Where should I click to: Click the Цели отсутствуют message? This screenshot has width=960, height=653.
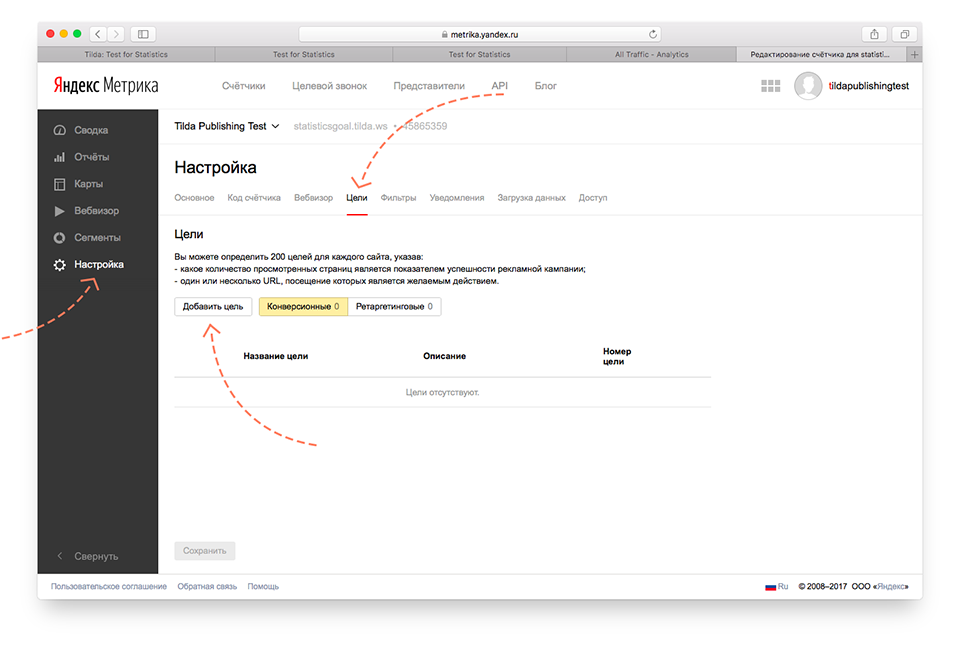[x=442, y=392]
